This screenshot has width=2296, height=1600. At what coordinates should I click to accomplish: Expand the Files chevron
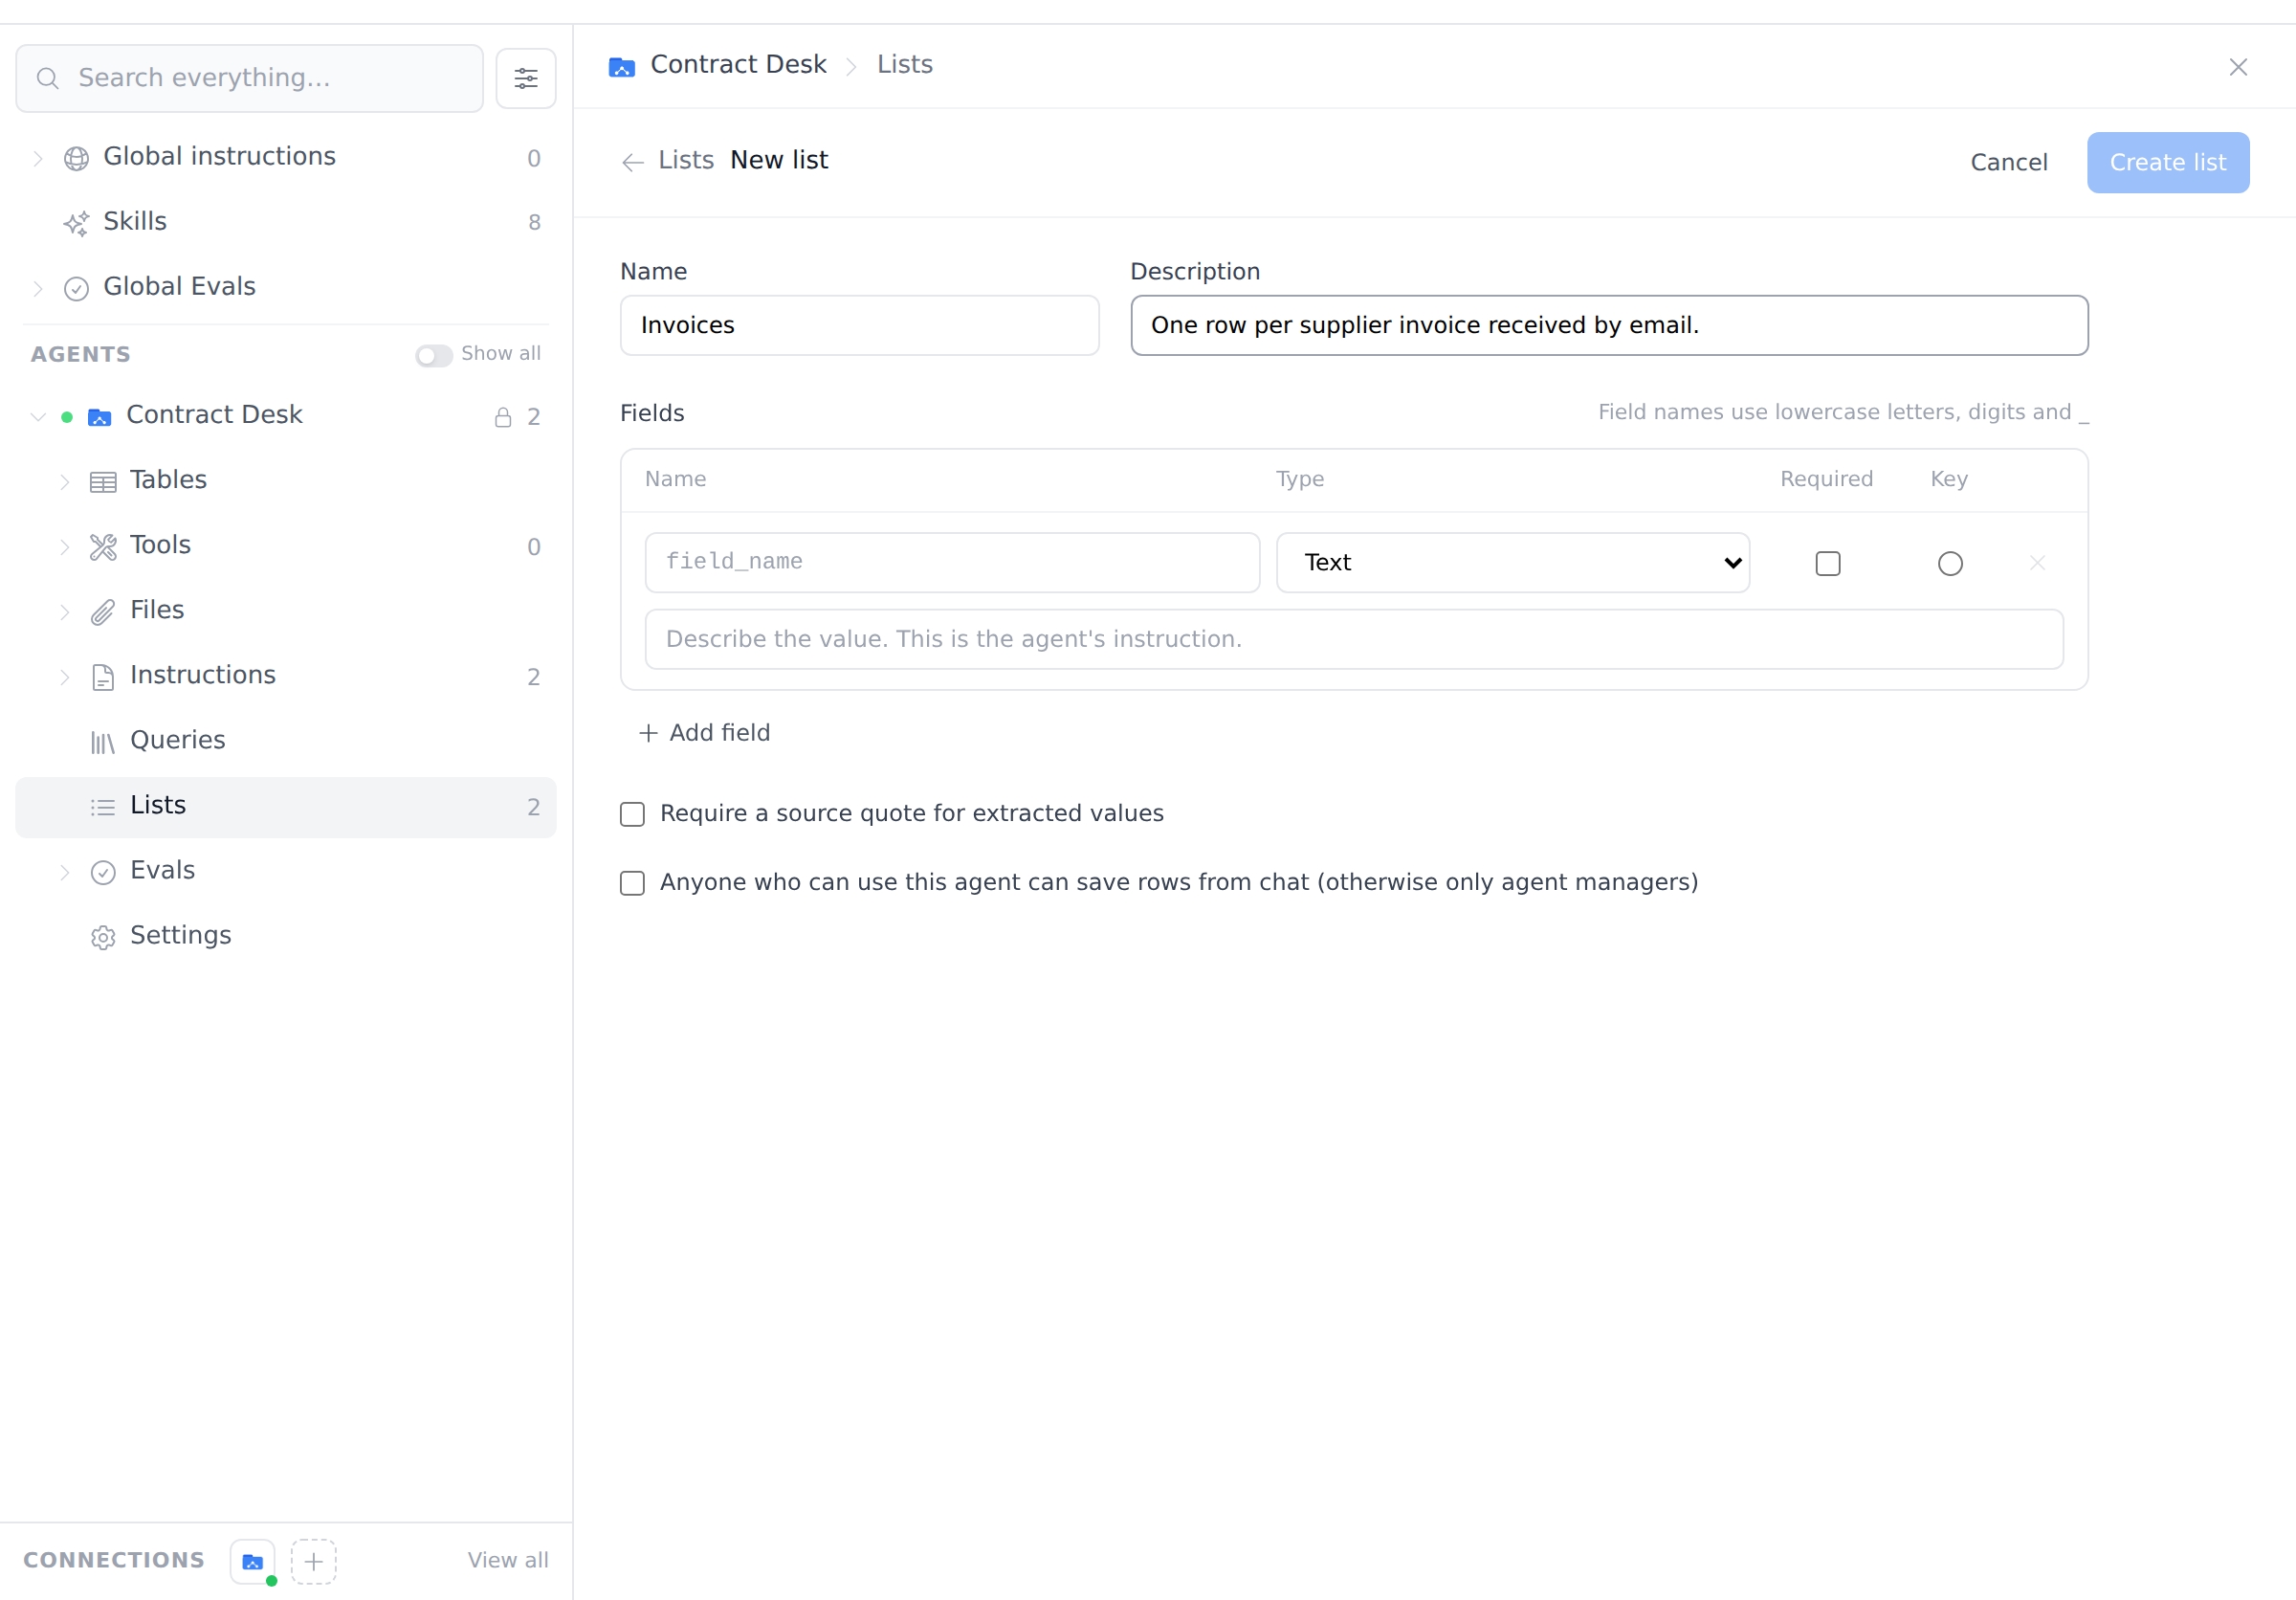pyautogui.click(x=65, y=612)
